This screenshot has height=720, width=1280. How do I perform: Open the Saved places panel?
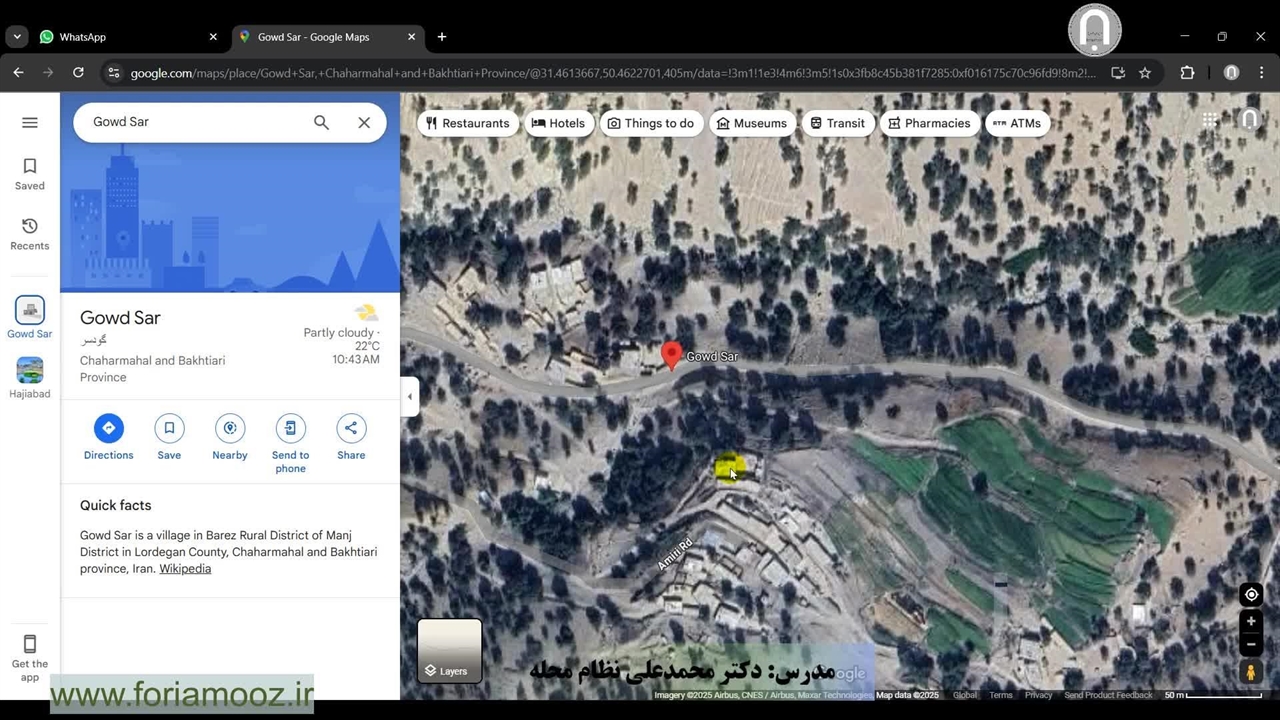pyautogui.click(x=30, y=173)
